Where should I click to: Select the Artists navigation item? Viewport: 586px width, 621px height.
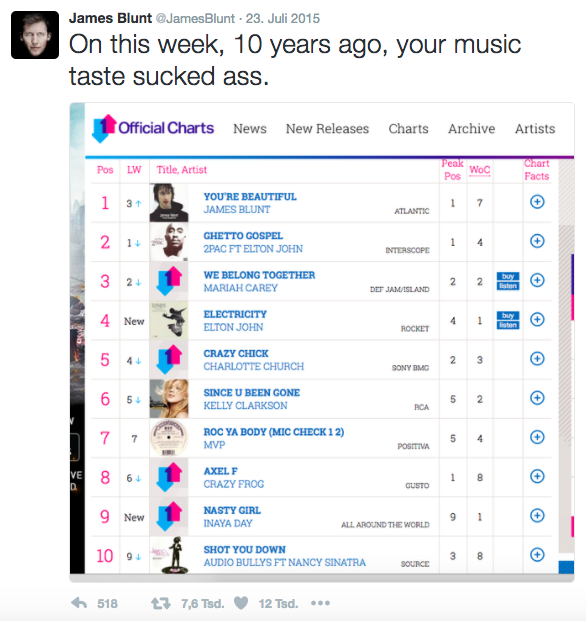[535, 129]
